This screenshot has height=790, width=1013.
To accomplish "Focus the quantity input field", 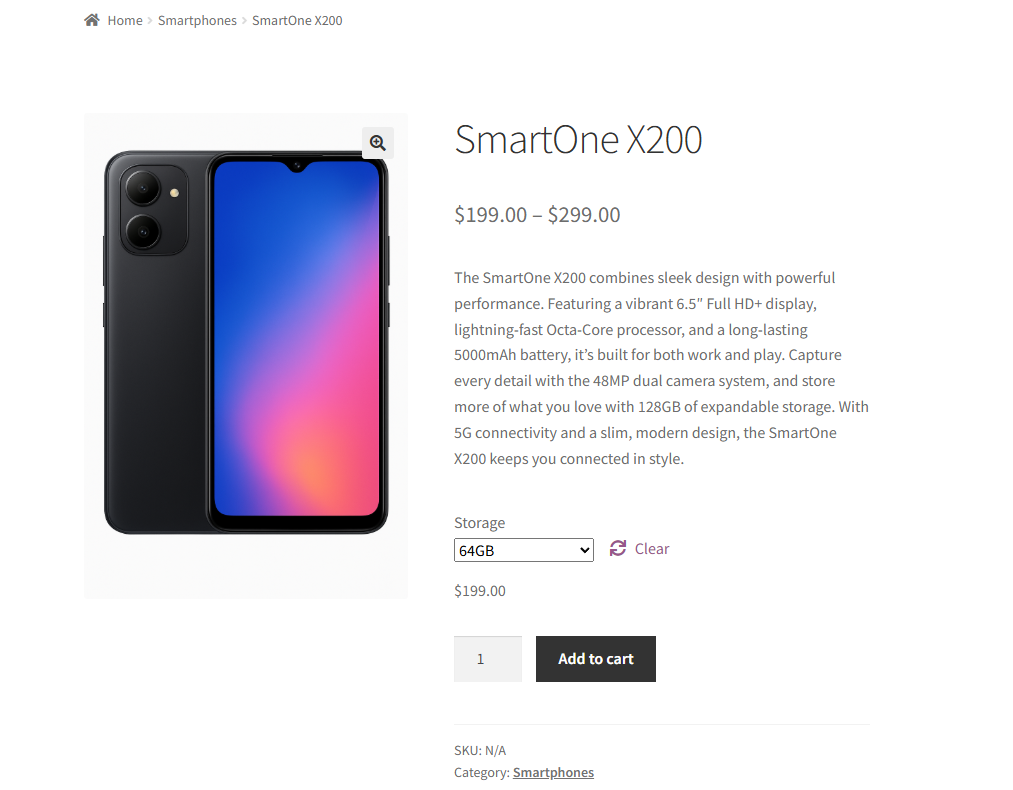I will pyautogui.click(x=487, y=659).
